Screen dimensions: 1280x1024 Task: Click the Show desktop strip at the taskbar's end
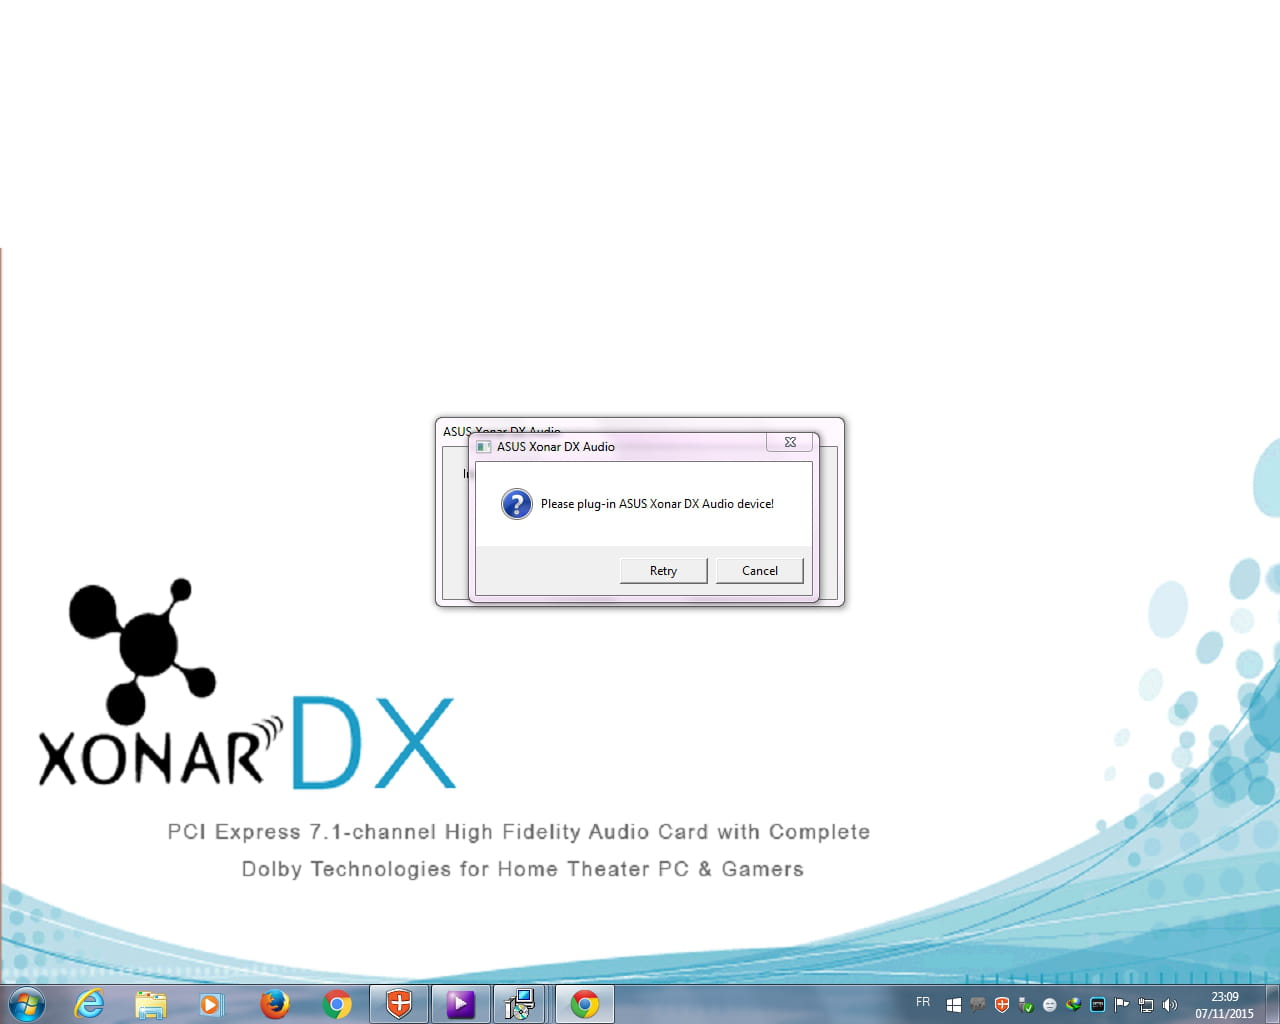point(1273,1004)
